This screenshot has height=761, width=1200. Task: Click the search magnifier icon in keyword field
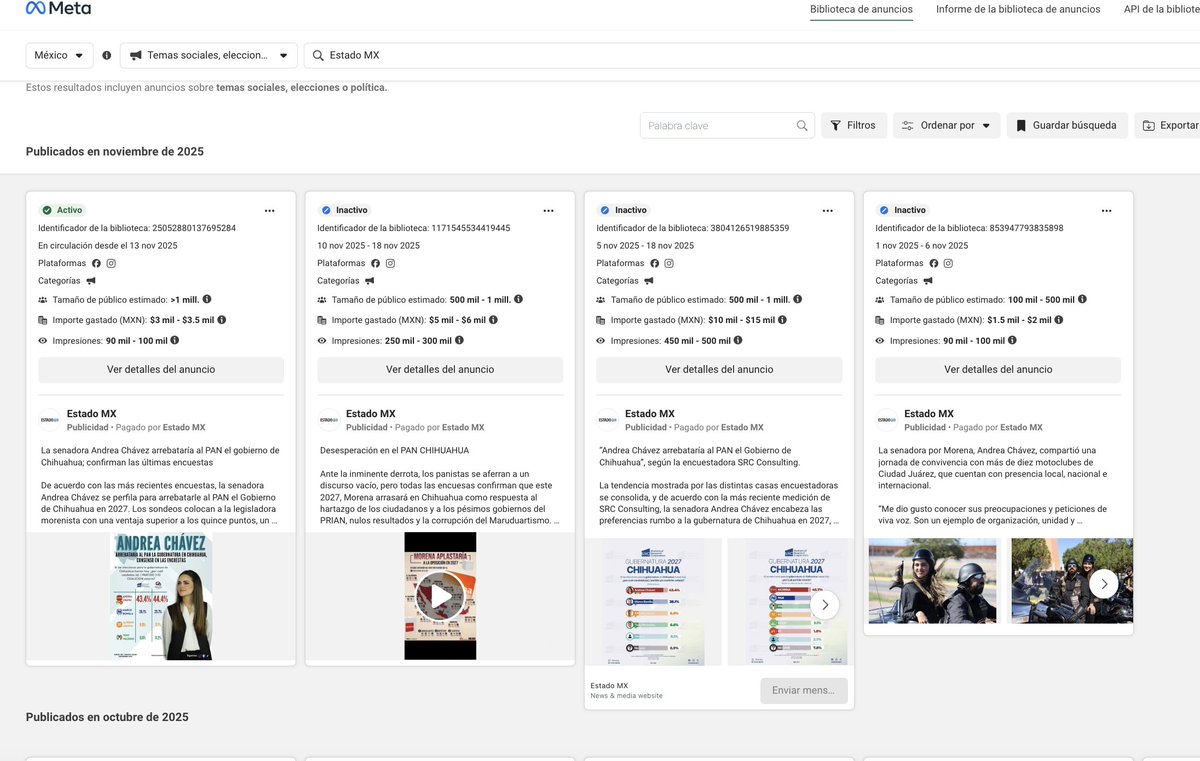click(802, 126)
